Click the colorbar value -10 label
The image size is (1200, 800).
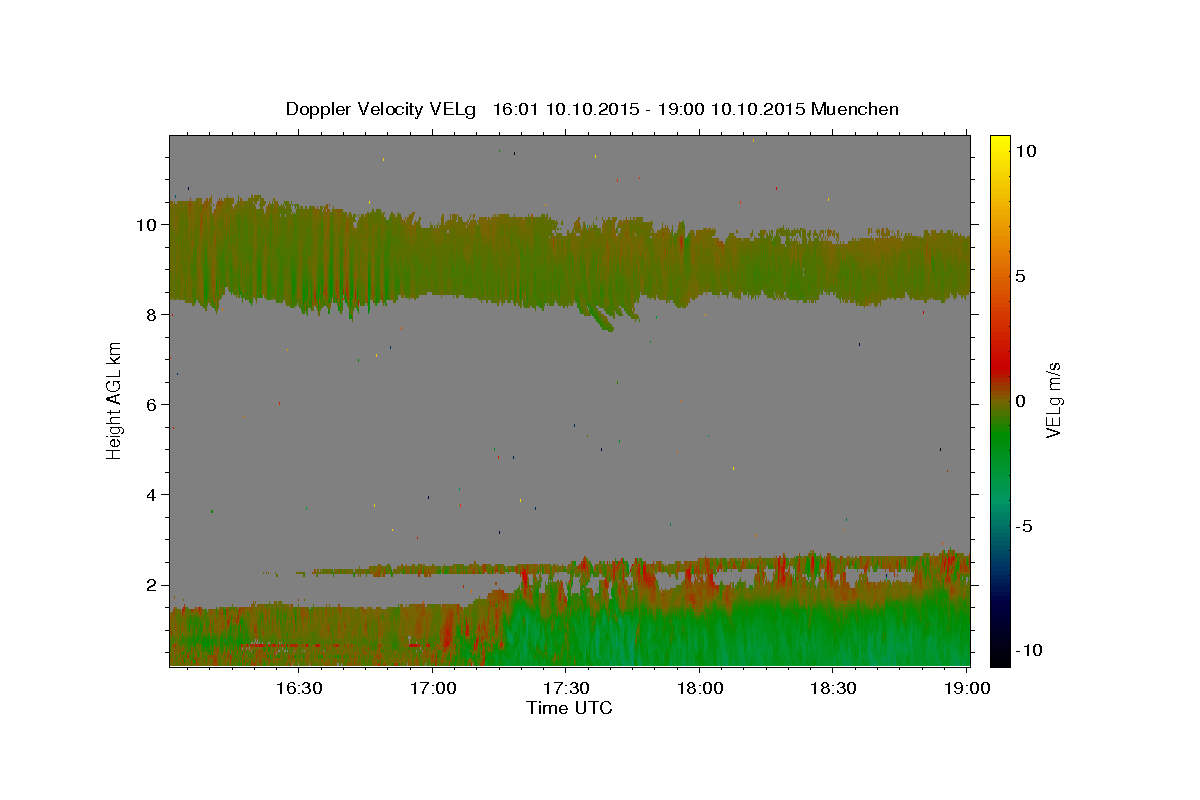[1030, 650]
